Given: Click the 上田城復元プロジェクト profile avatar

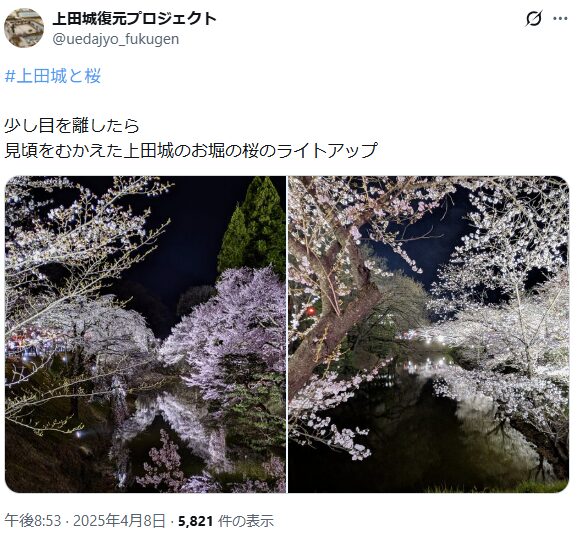Looking at the screenshot, I should 24,28.
